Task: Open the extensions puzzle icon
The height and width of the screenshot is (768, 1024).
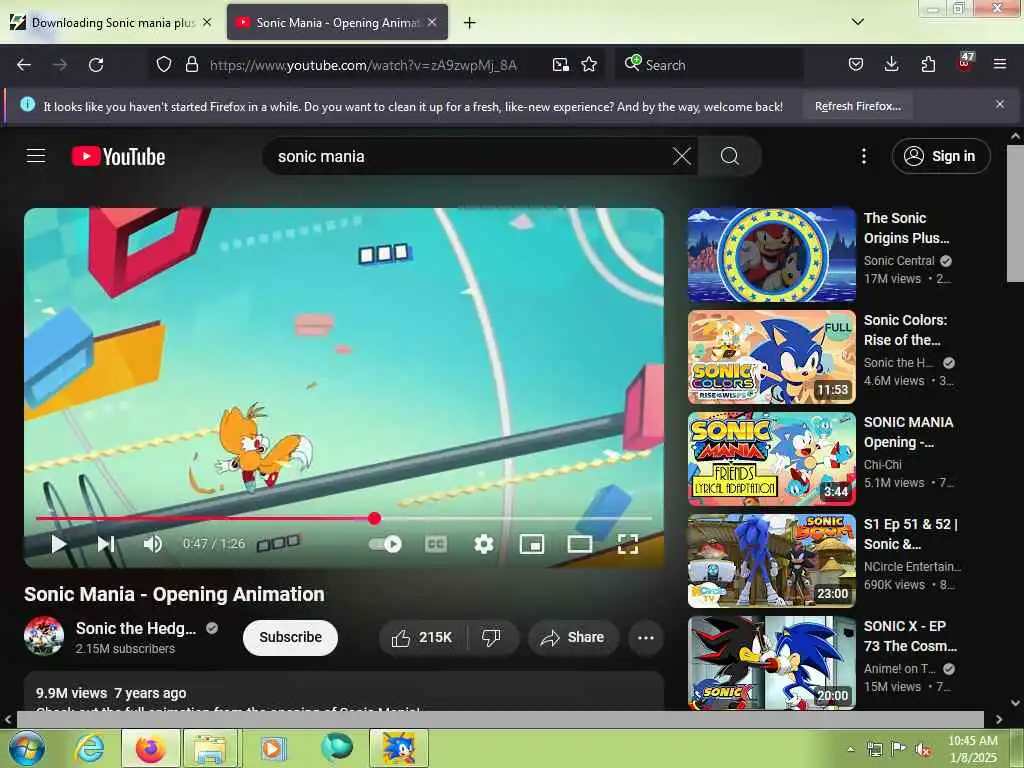Action: coord(927,65)
